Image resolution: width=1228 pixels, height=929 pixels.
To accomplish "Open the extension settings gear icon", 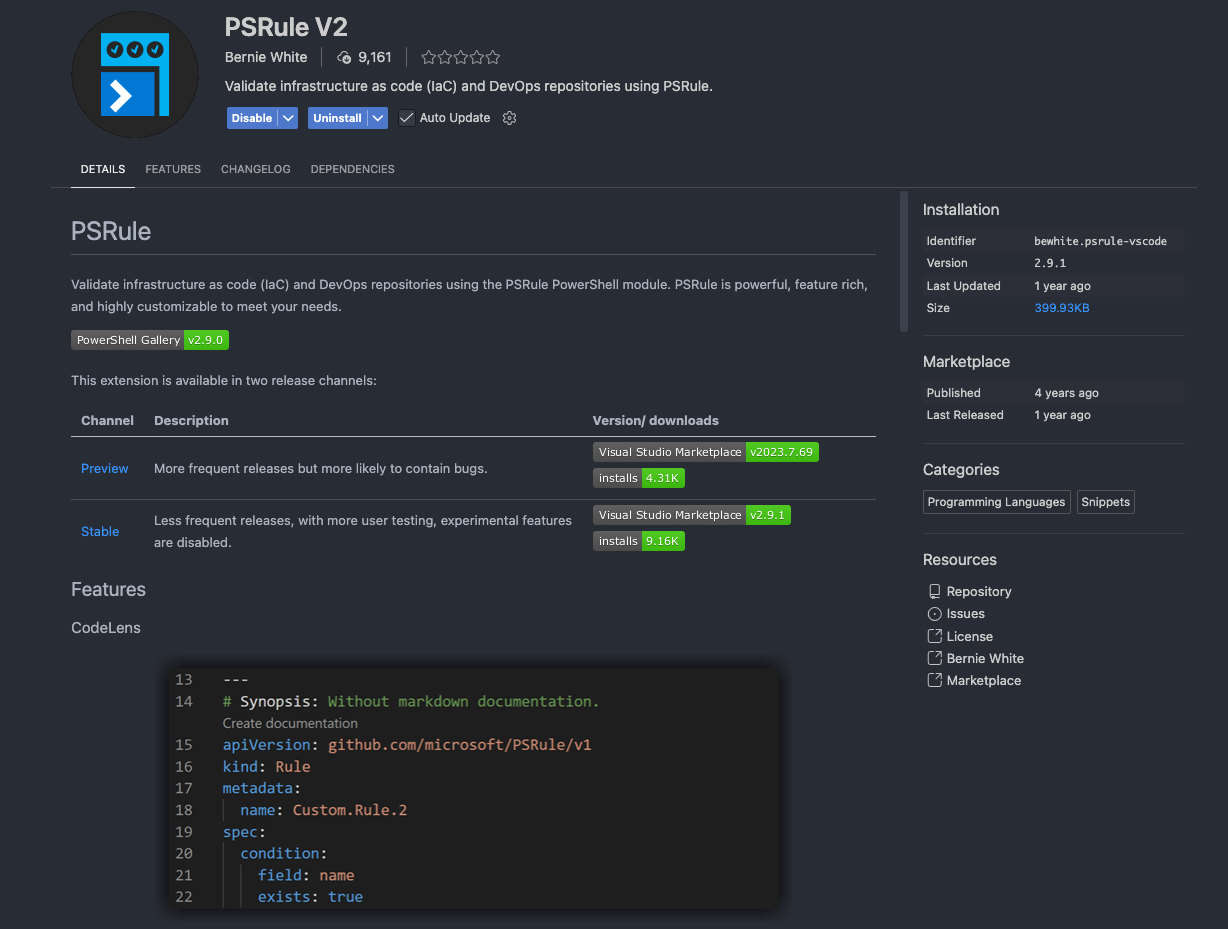I will (x=509, y=118).
